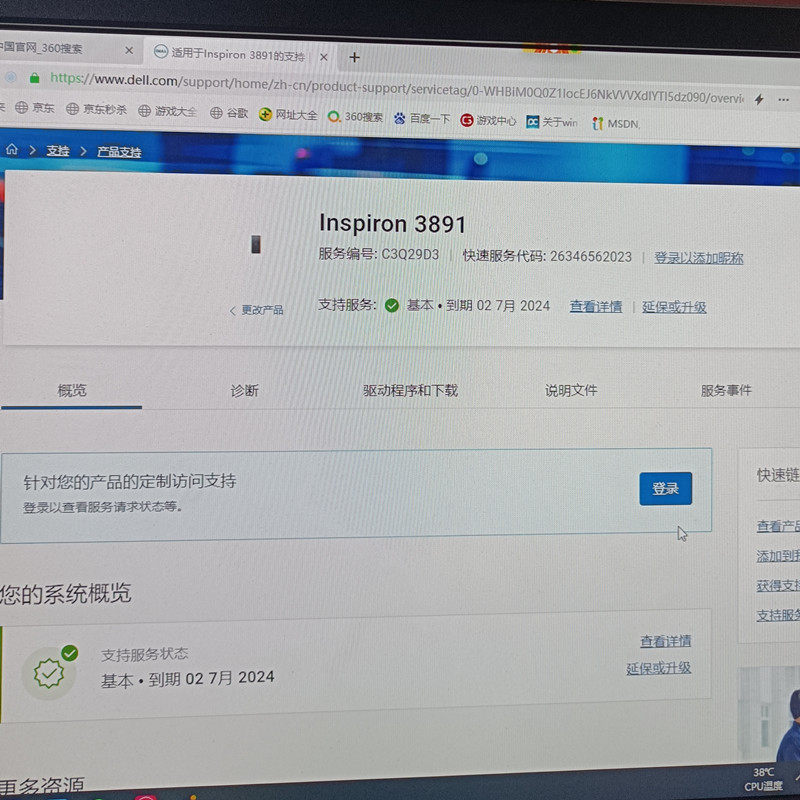This screenshot has width=800, height=800.
Task: Click service tag text C3Q29D3
Action: (410, 254)
